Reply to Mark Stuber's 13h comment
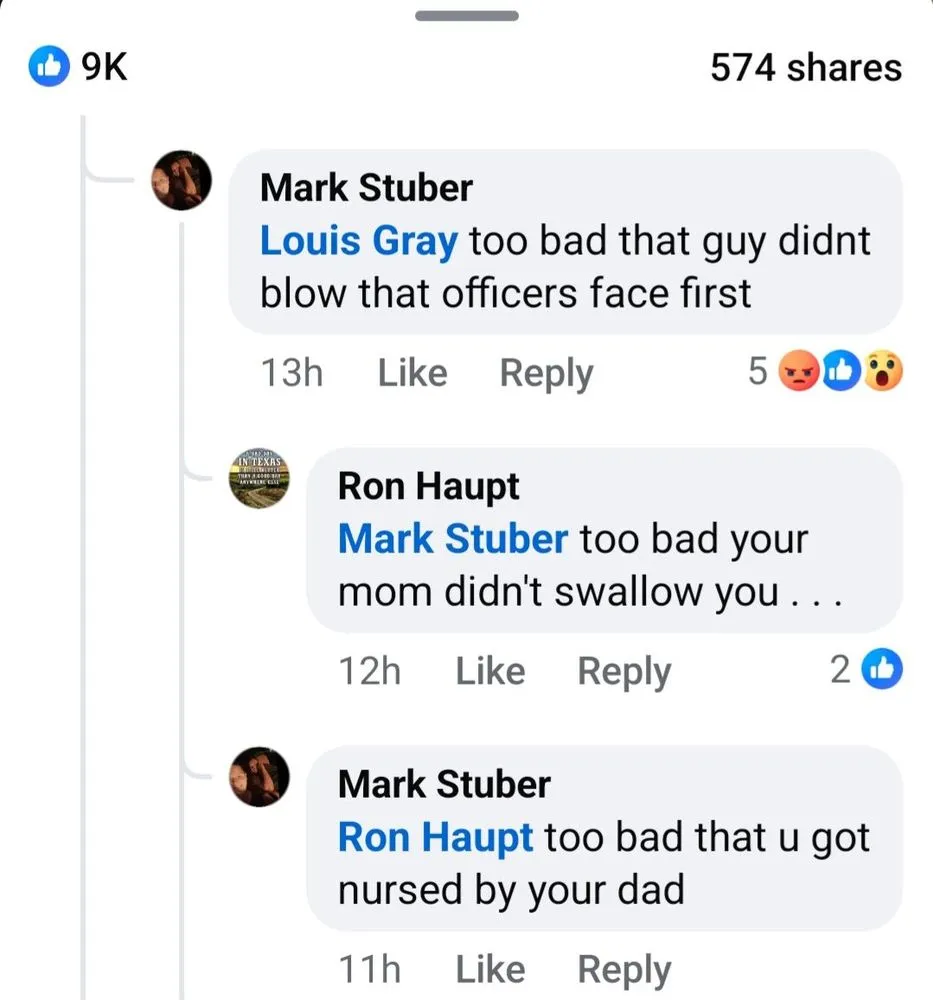The width and height of the screenshot is (933, 1000). coord(546,374)
